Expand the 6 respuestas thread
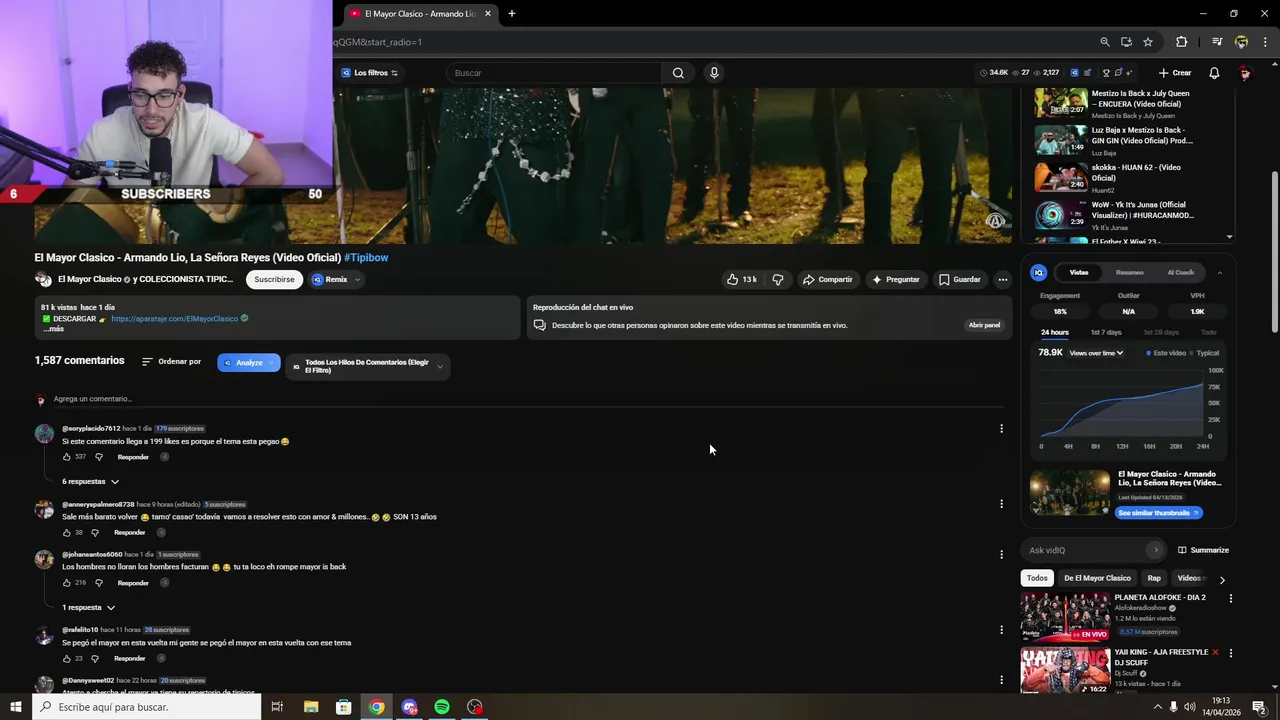Viewport: 1280px width, 720px height. 91,482
